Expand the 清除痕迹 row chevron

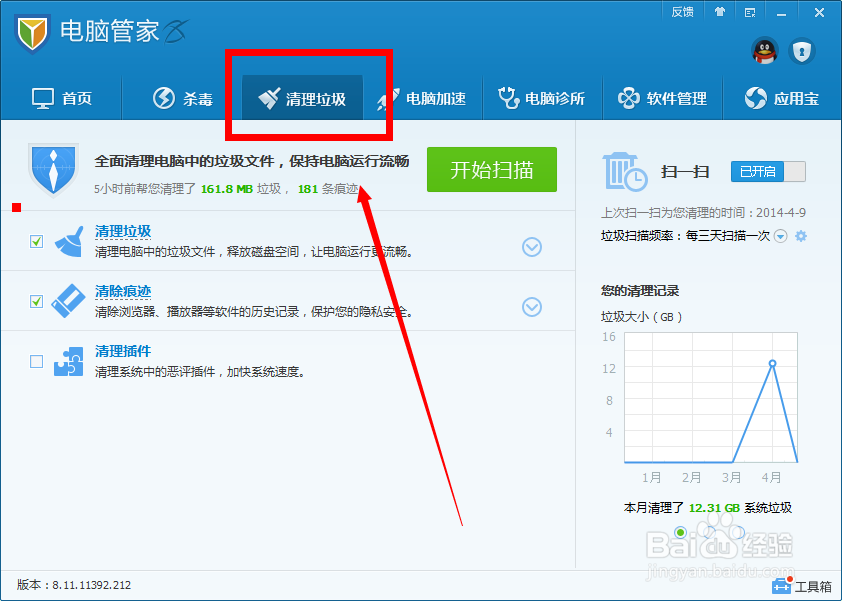coord(532,308)
